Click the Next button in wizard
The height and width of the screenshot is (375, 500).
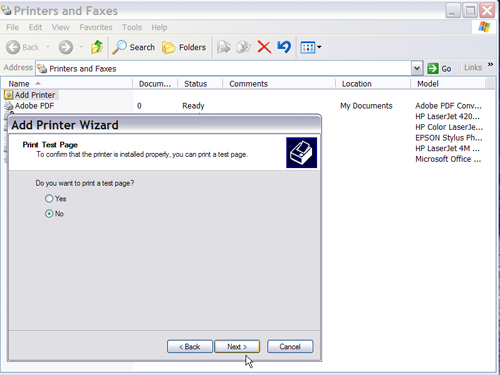(237, 347)
